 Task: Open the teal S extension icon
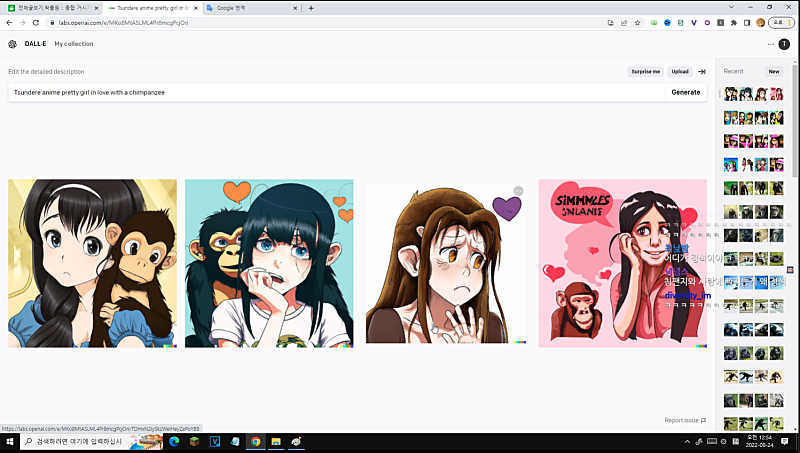[x=681, y=22]
